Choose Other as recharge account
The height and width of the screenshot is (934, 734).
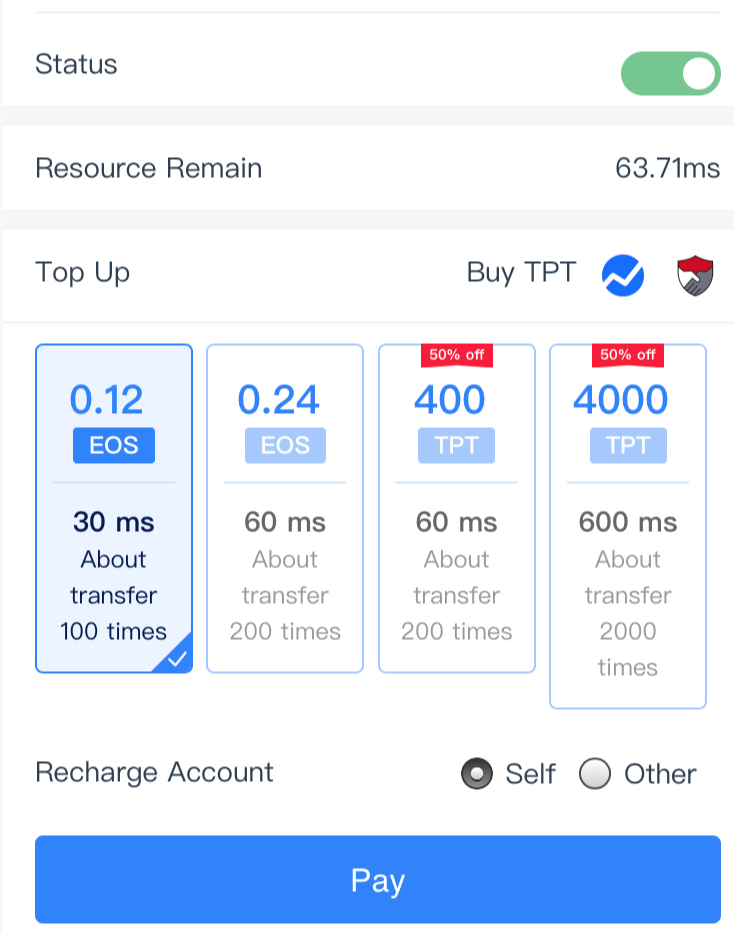click(x=595, y=774)
